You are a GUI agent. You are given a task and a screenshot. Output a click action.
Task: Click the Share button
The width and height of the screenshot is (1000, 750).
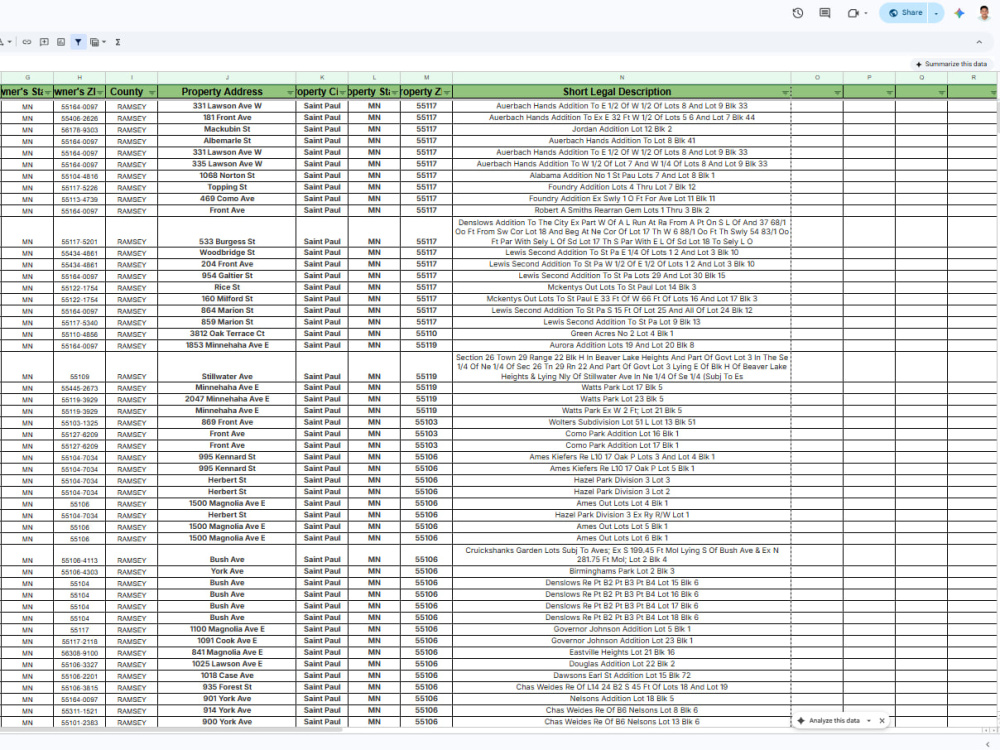click(x=904, y=13)
